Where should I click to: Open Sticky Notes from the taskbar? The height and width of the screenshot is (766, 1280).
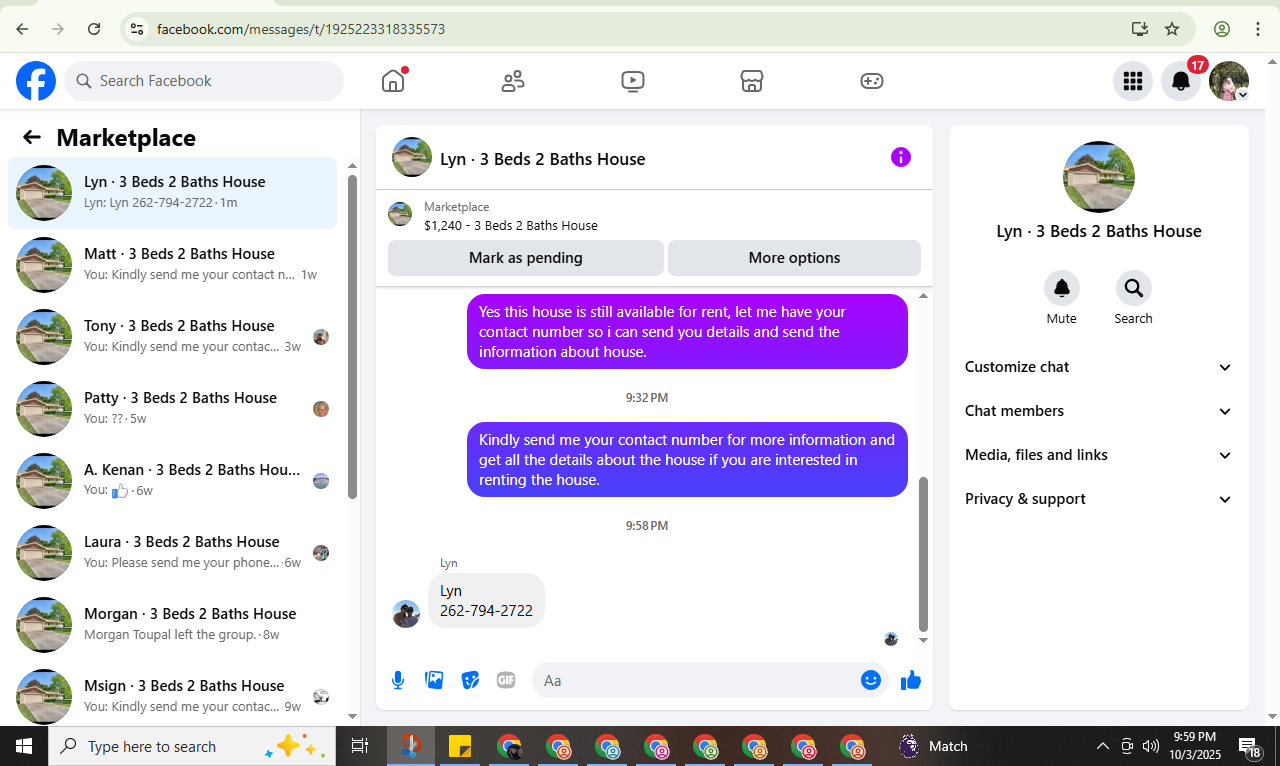(460, 746)
